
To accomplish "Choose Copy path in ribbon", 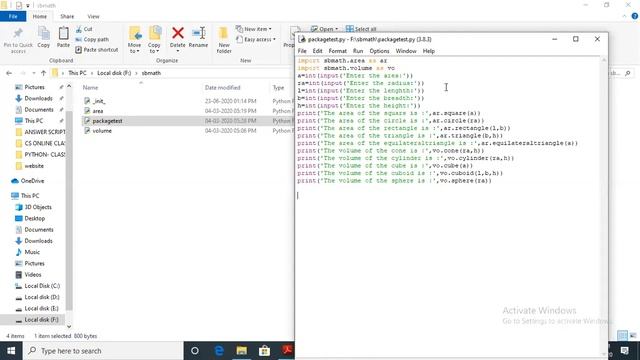I will point(92,40).
